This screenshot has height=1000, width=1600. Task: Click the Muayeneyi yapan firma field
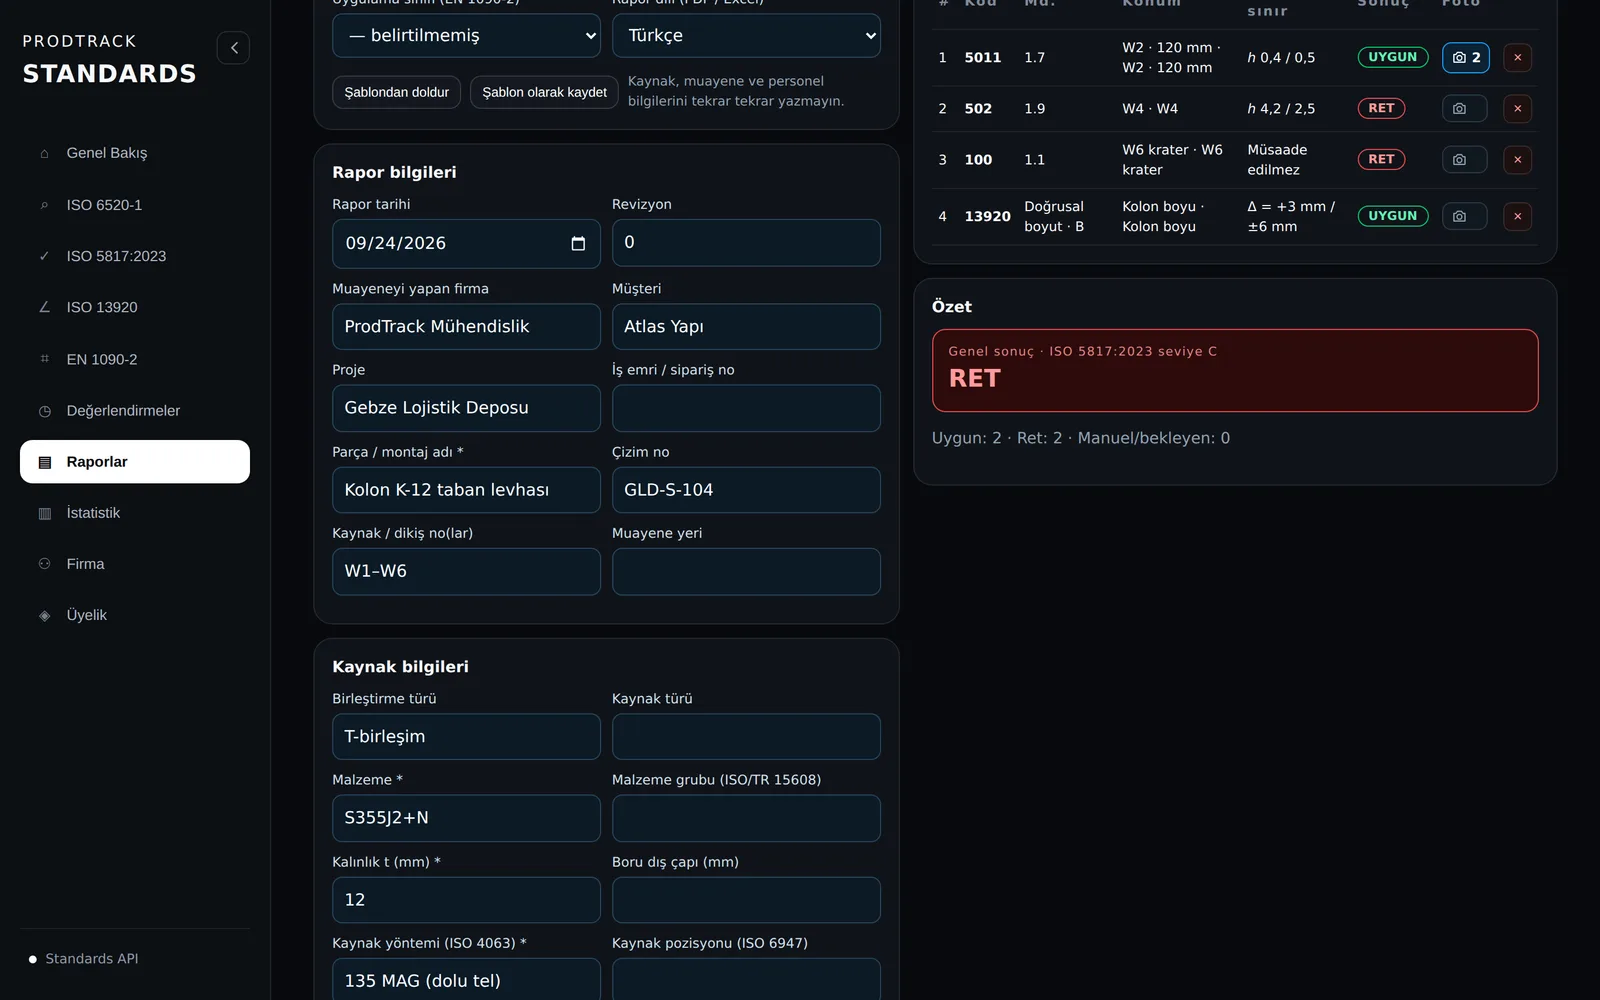pos(466,327)
